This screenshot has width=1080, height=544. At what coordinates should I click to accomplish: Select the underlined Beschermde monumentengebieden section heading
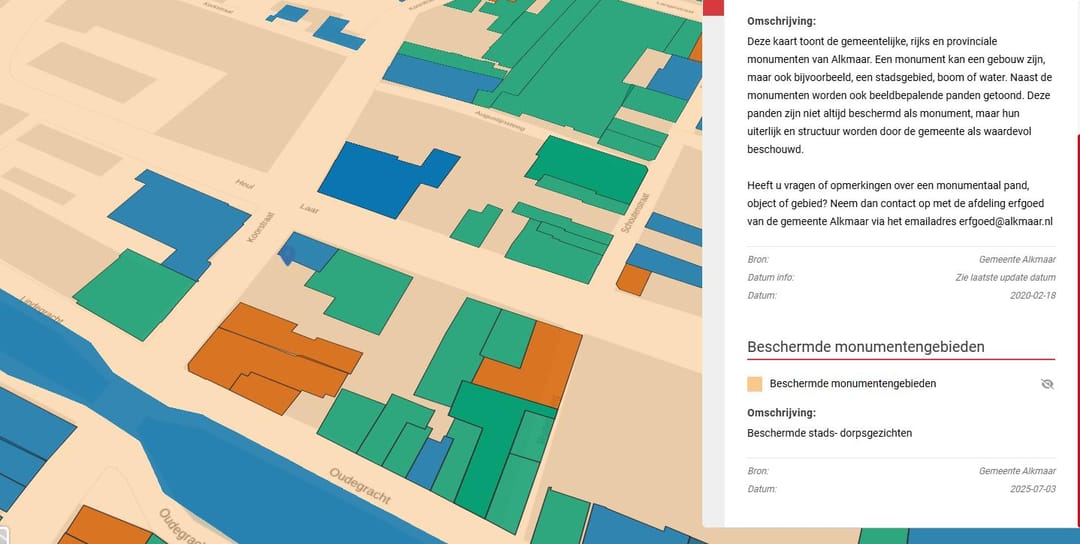(866, 347)
